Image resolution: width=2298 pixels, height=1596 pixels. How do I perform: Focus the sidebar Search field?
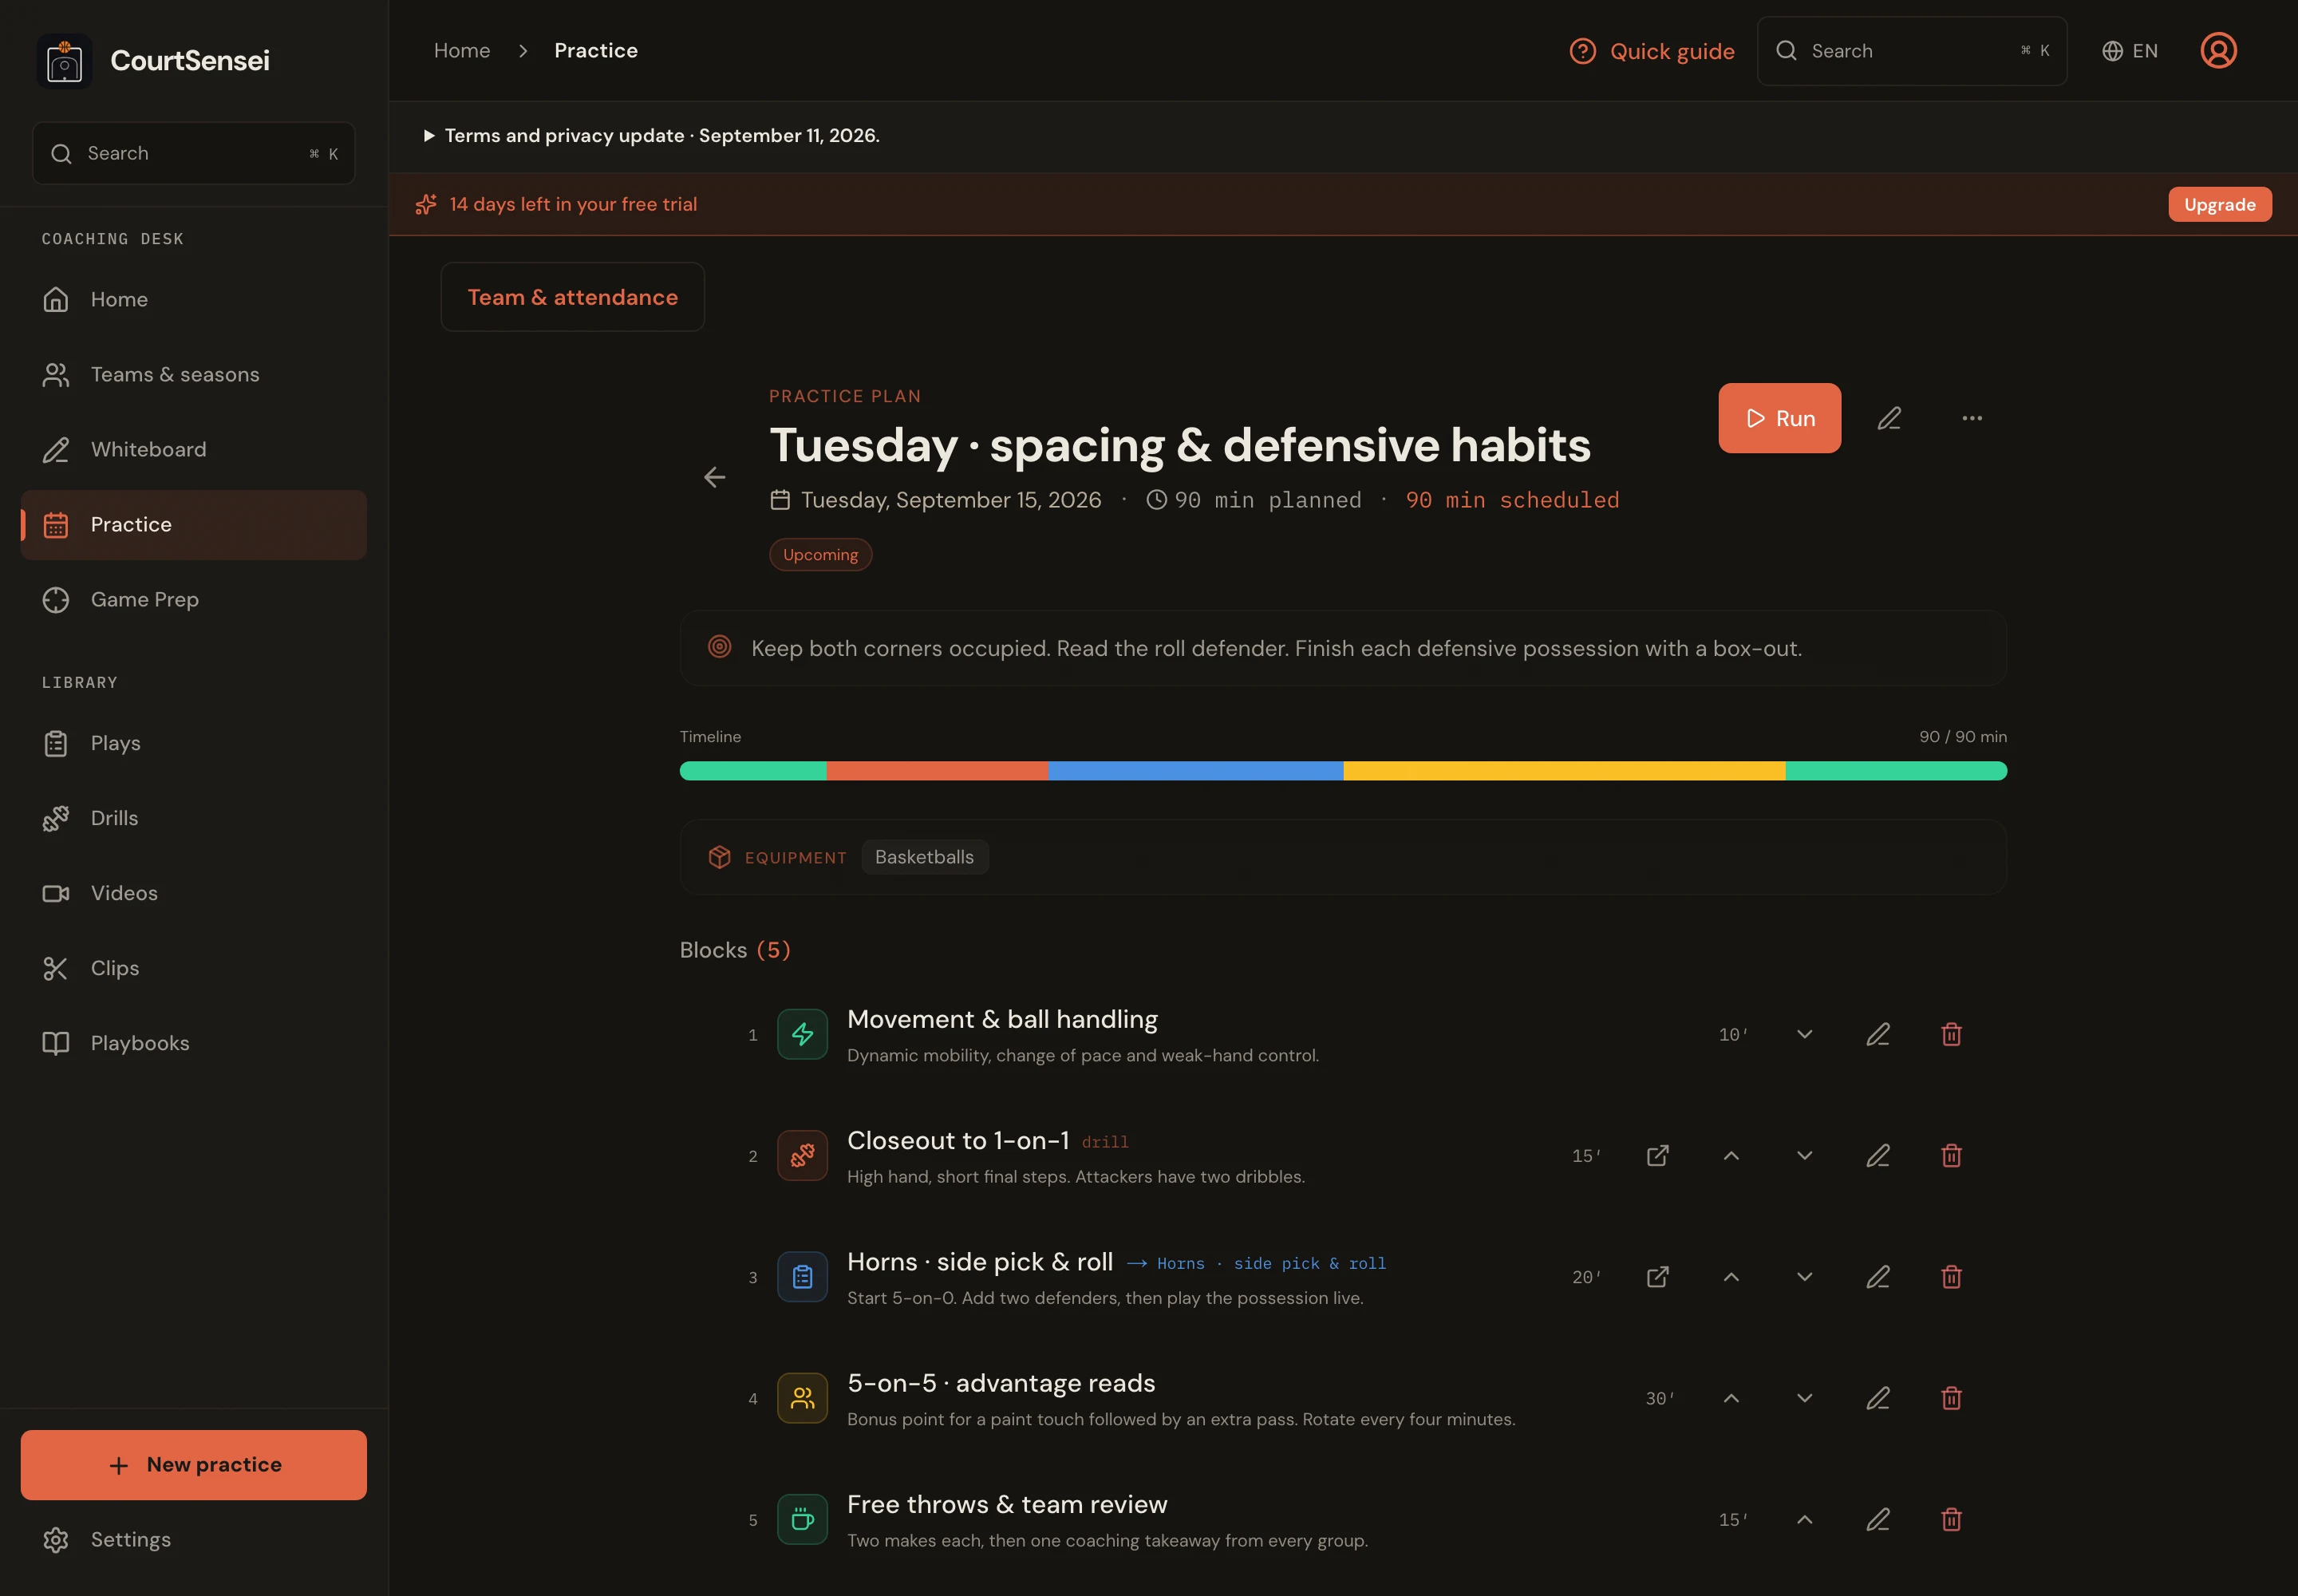coord(193,153)
